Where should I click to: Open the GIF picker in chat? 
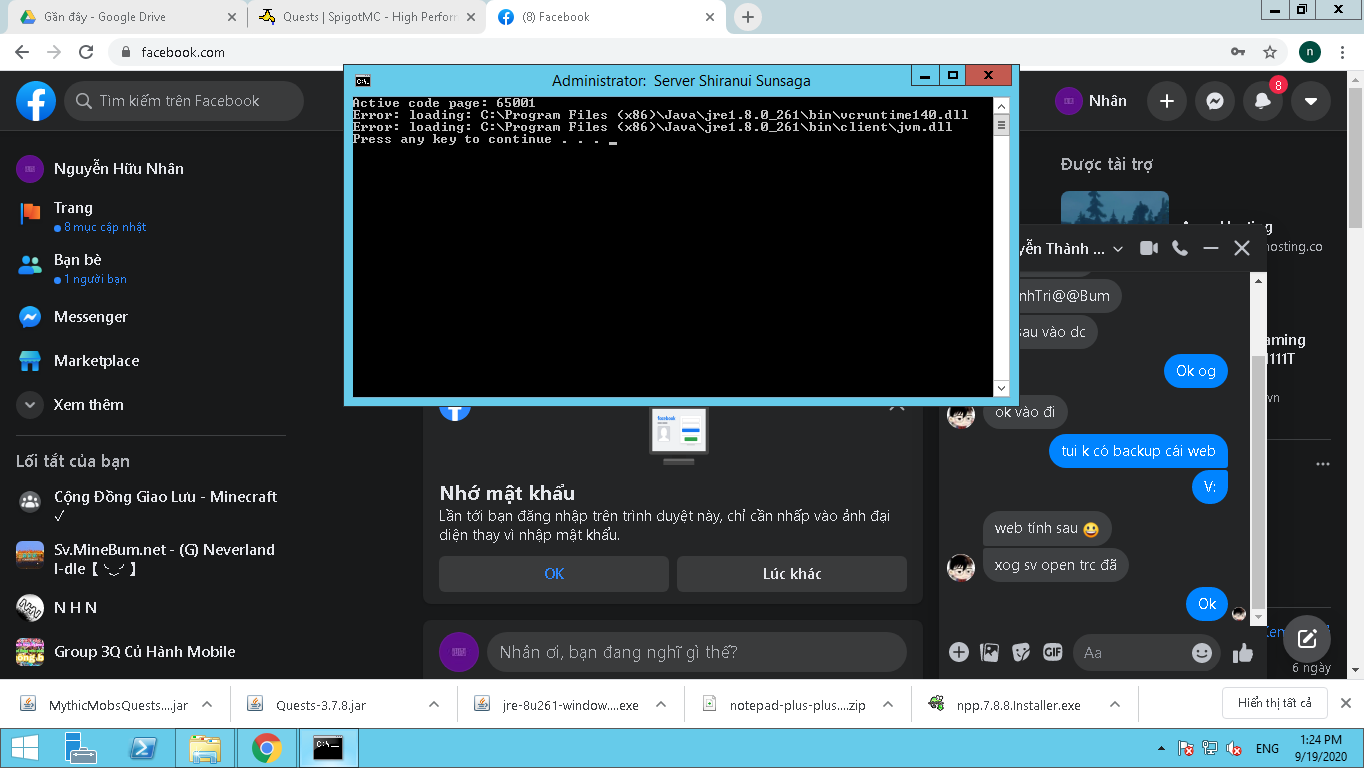coord(1052,652)
